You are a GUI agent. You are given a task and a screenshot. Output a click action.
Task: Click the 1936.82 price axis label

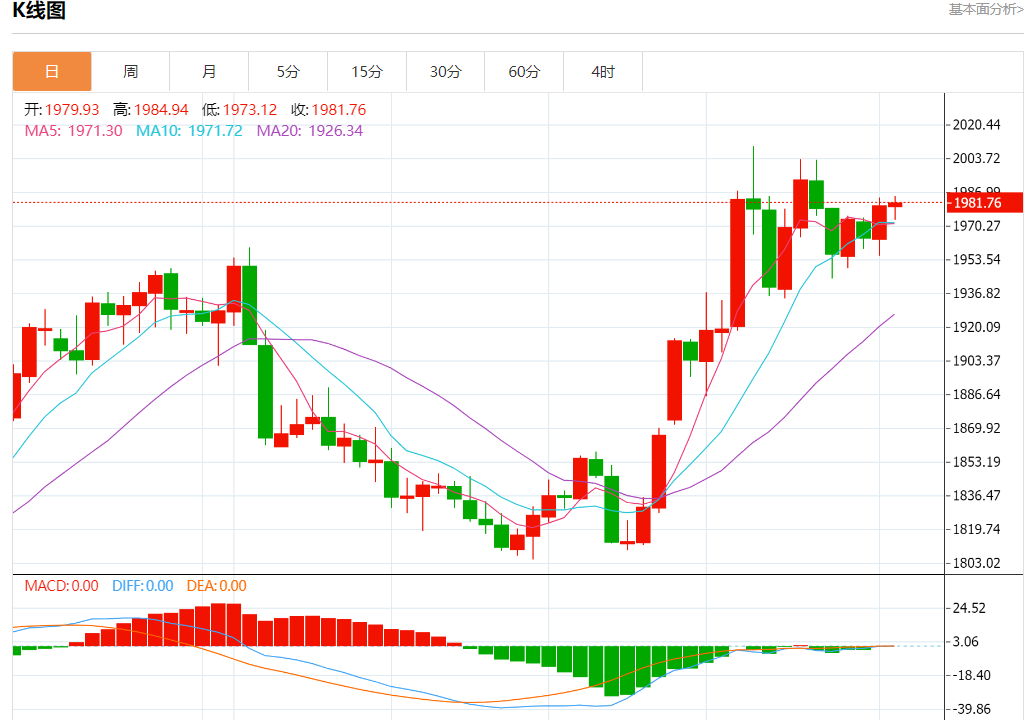coord(977,293)
